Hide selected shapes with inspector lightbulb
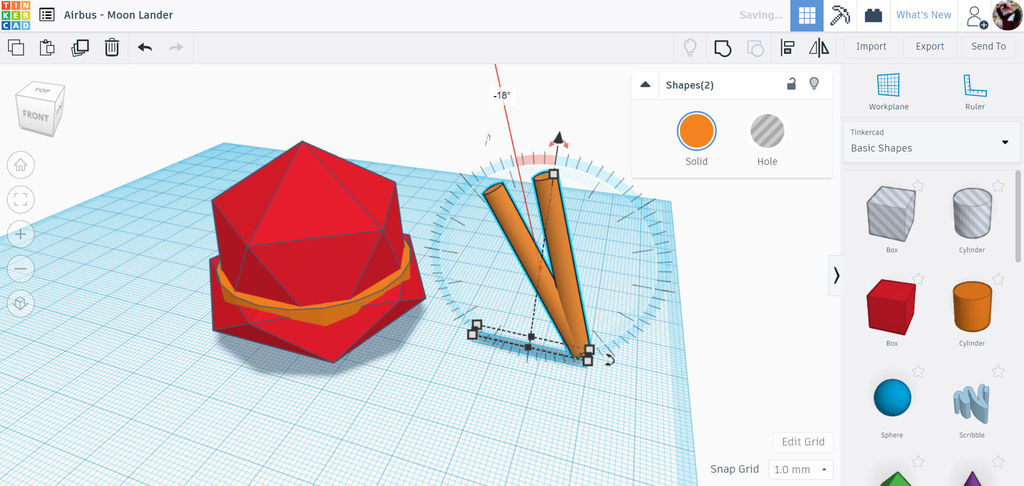The image size is (1024, 486). coord(814,84)
